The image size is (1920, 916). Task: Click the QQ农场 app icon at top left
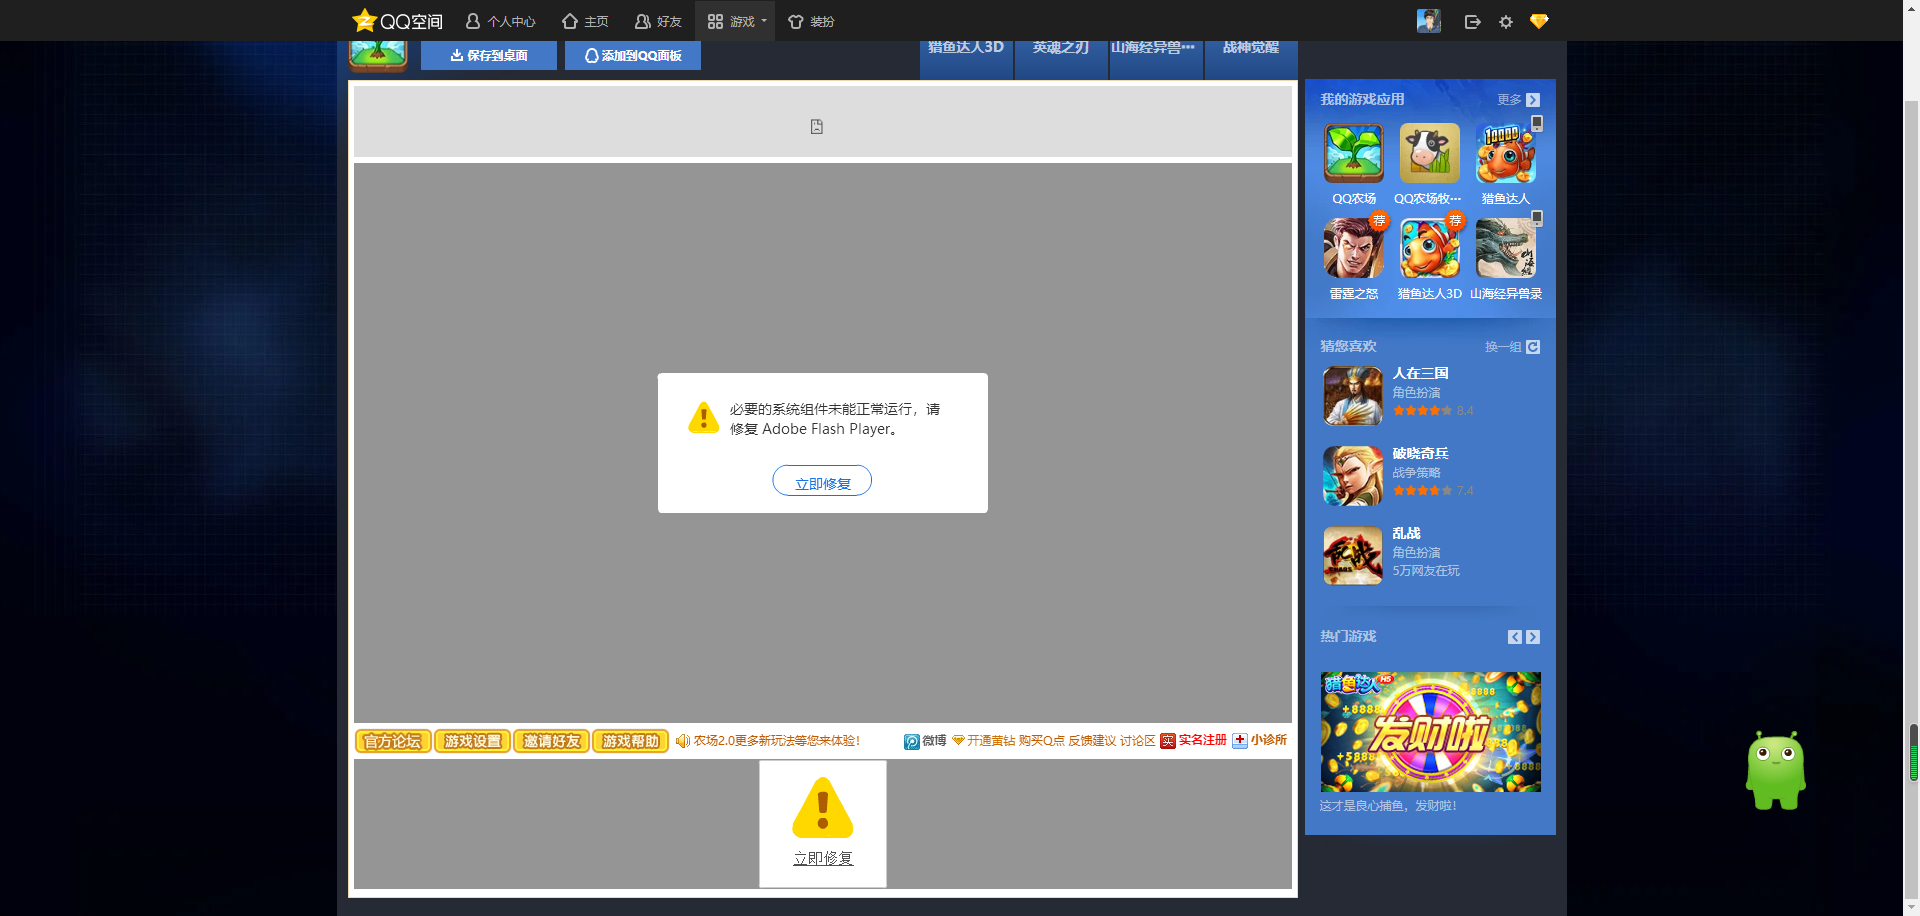tap(378, 55)
